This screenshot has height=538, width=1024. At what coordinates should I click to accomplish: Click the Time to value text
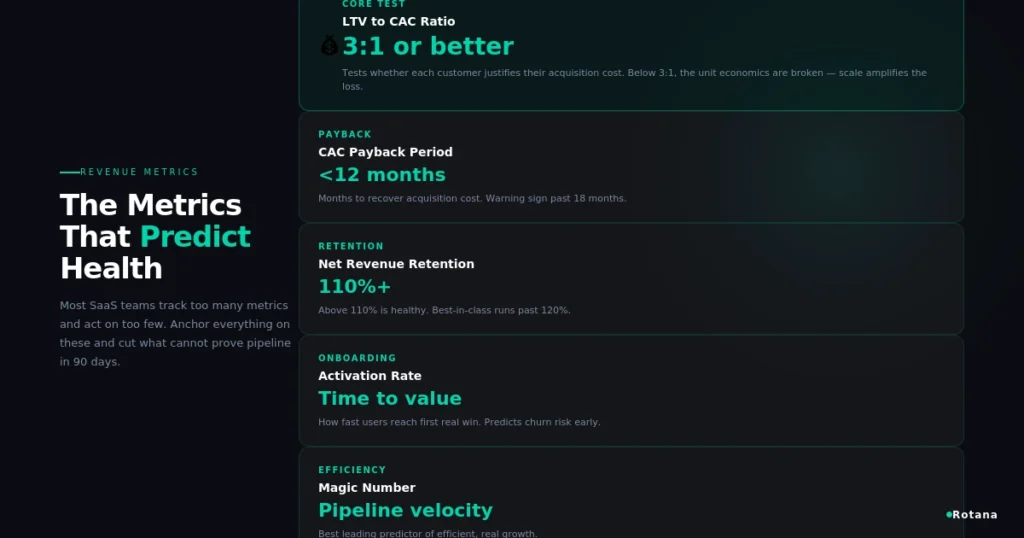(x=390, y=398)
